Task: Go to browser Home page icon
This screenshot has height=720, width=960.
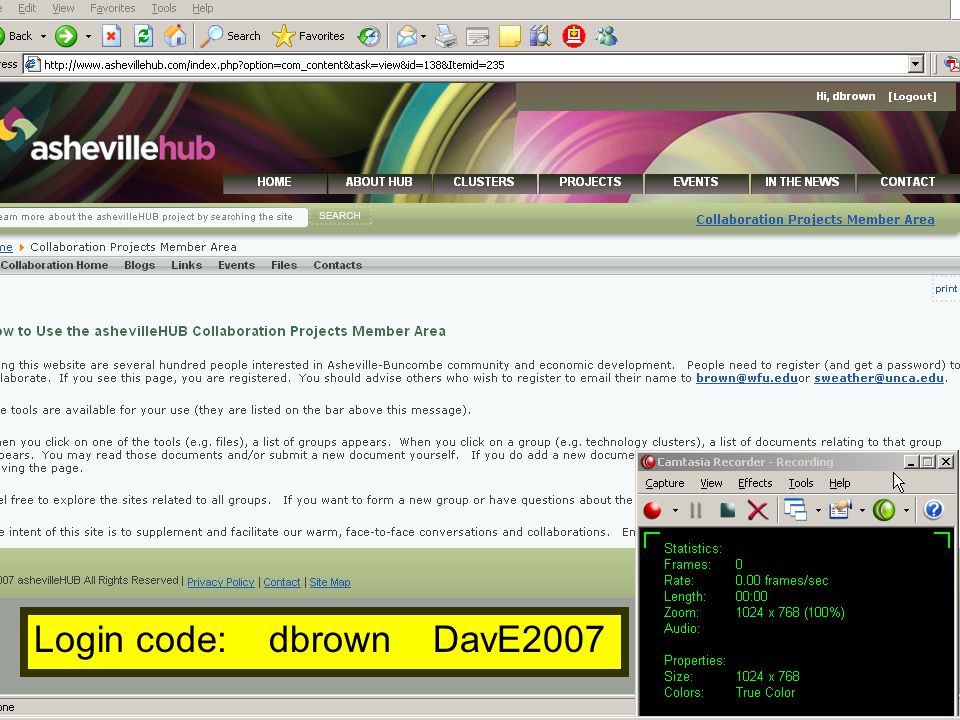Action: click(175, 36)
